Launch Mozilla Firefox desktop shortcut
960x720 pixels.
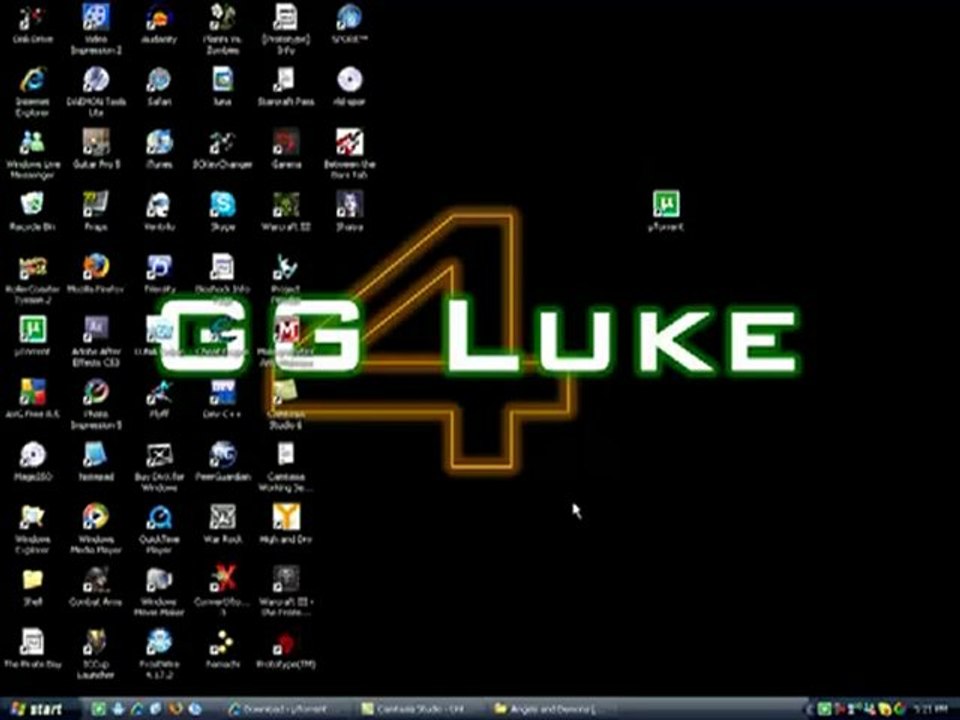96,274
